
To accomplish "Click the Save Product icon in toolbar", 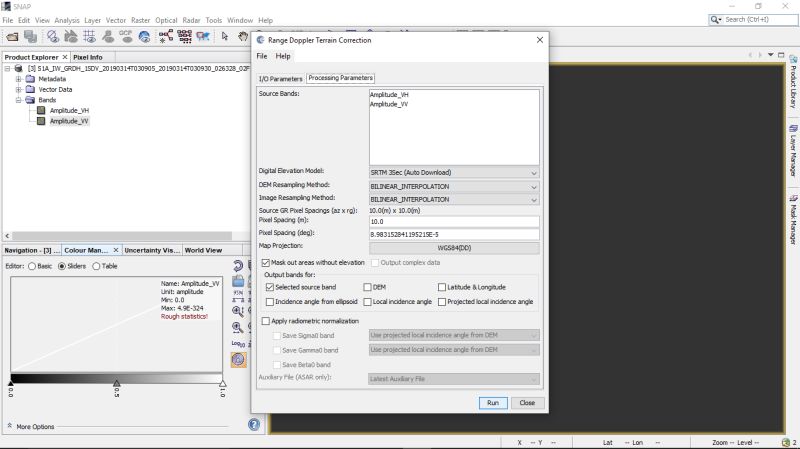I will [x=31, y=36].
